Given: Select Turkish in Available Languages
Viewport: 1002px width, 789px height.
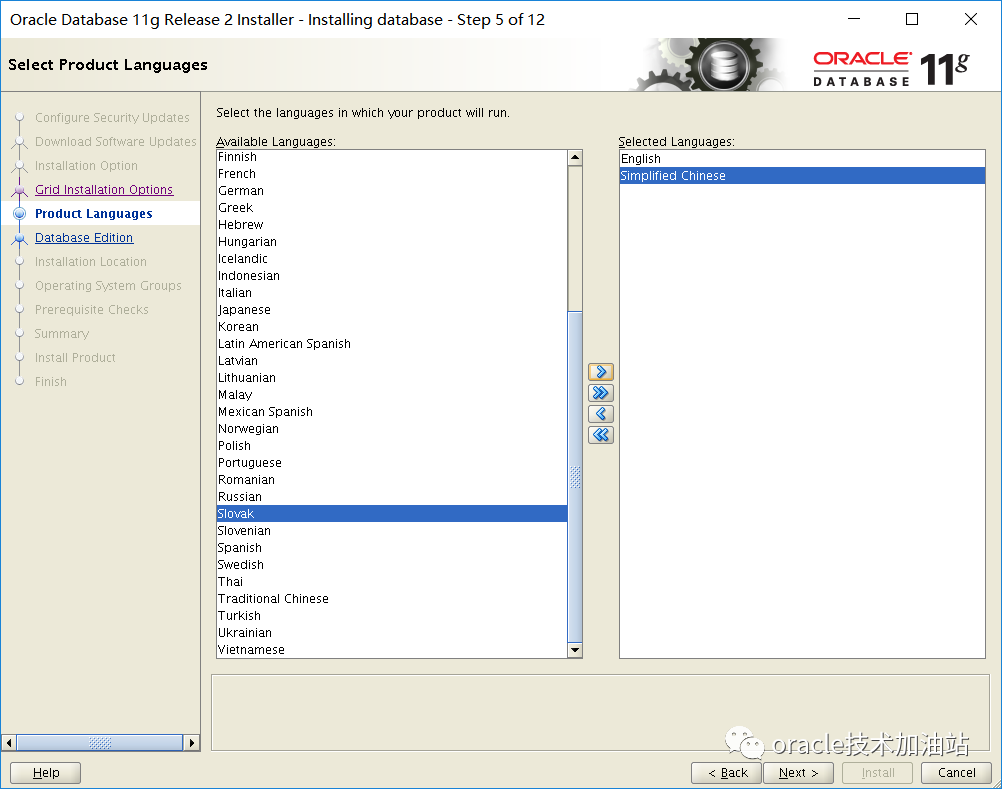Looking at the screenshot, I should point(392,615).
